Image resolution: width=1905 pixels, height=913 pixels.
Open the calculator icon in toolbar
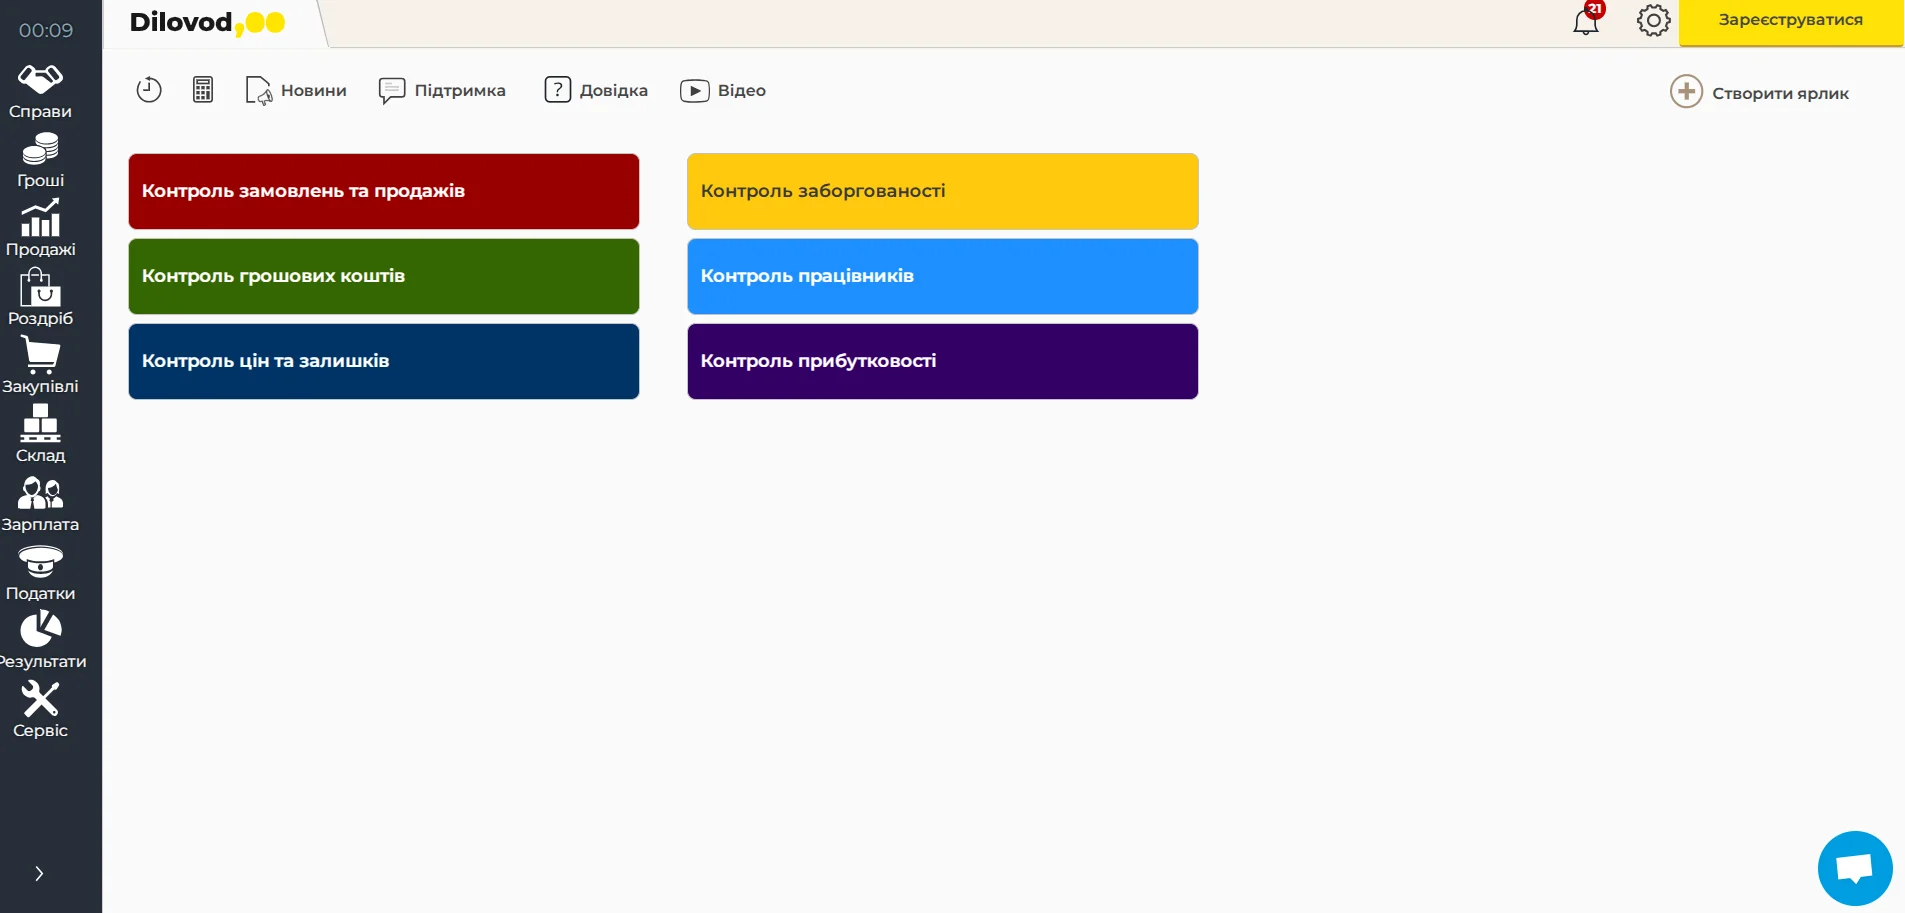(203, 90)
